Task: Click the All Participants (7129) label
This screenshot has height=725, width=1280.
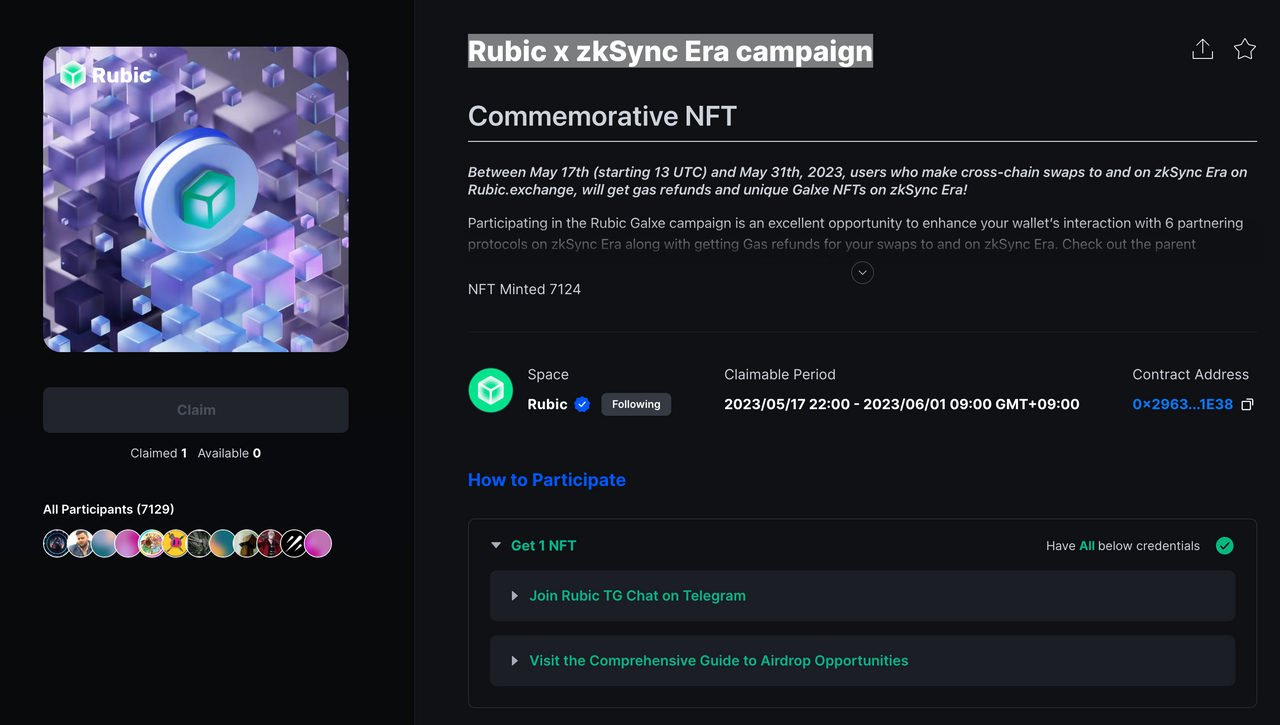Action: [x=109, y=509]
